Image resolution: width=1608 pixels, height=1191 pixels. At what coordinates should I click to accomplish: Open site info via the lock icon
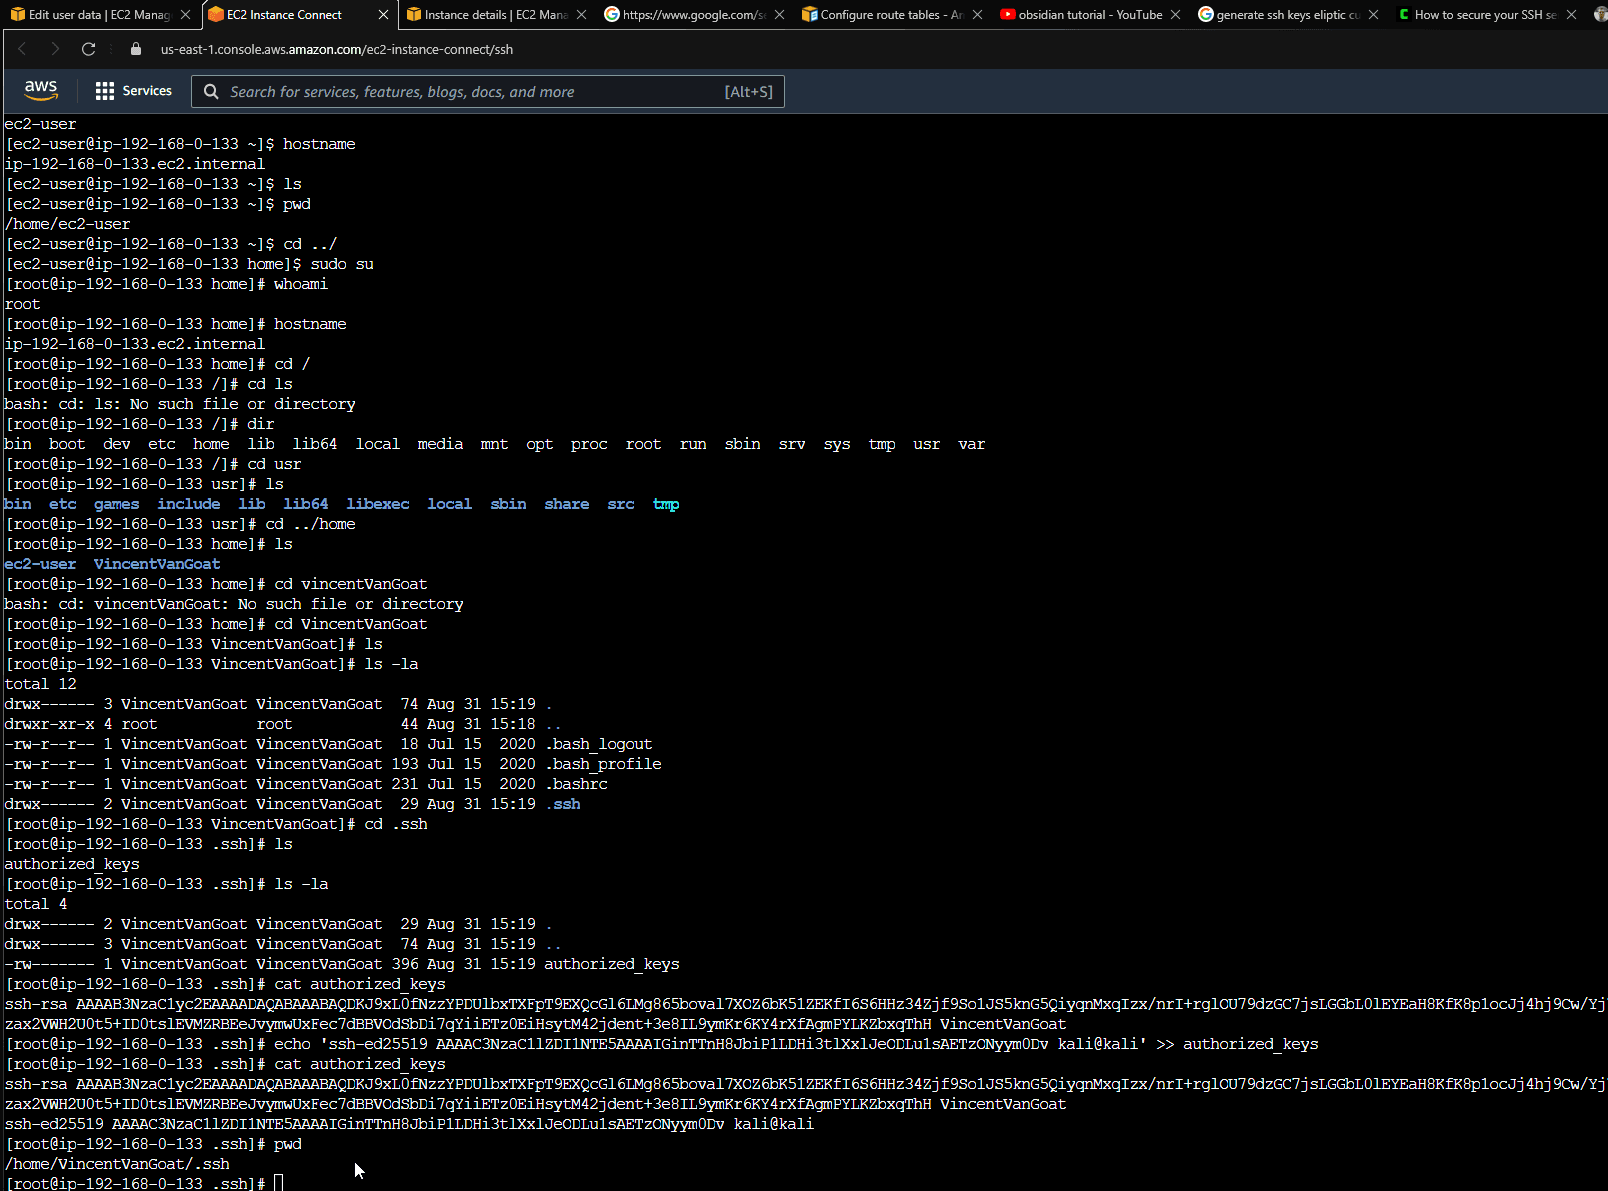tap(136, 49)
